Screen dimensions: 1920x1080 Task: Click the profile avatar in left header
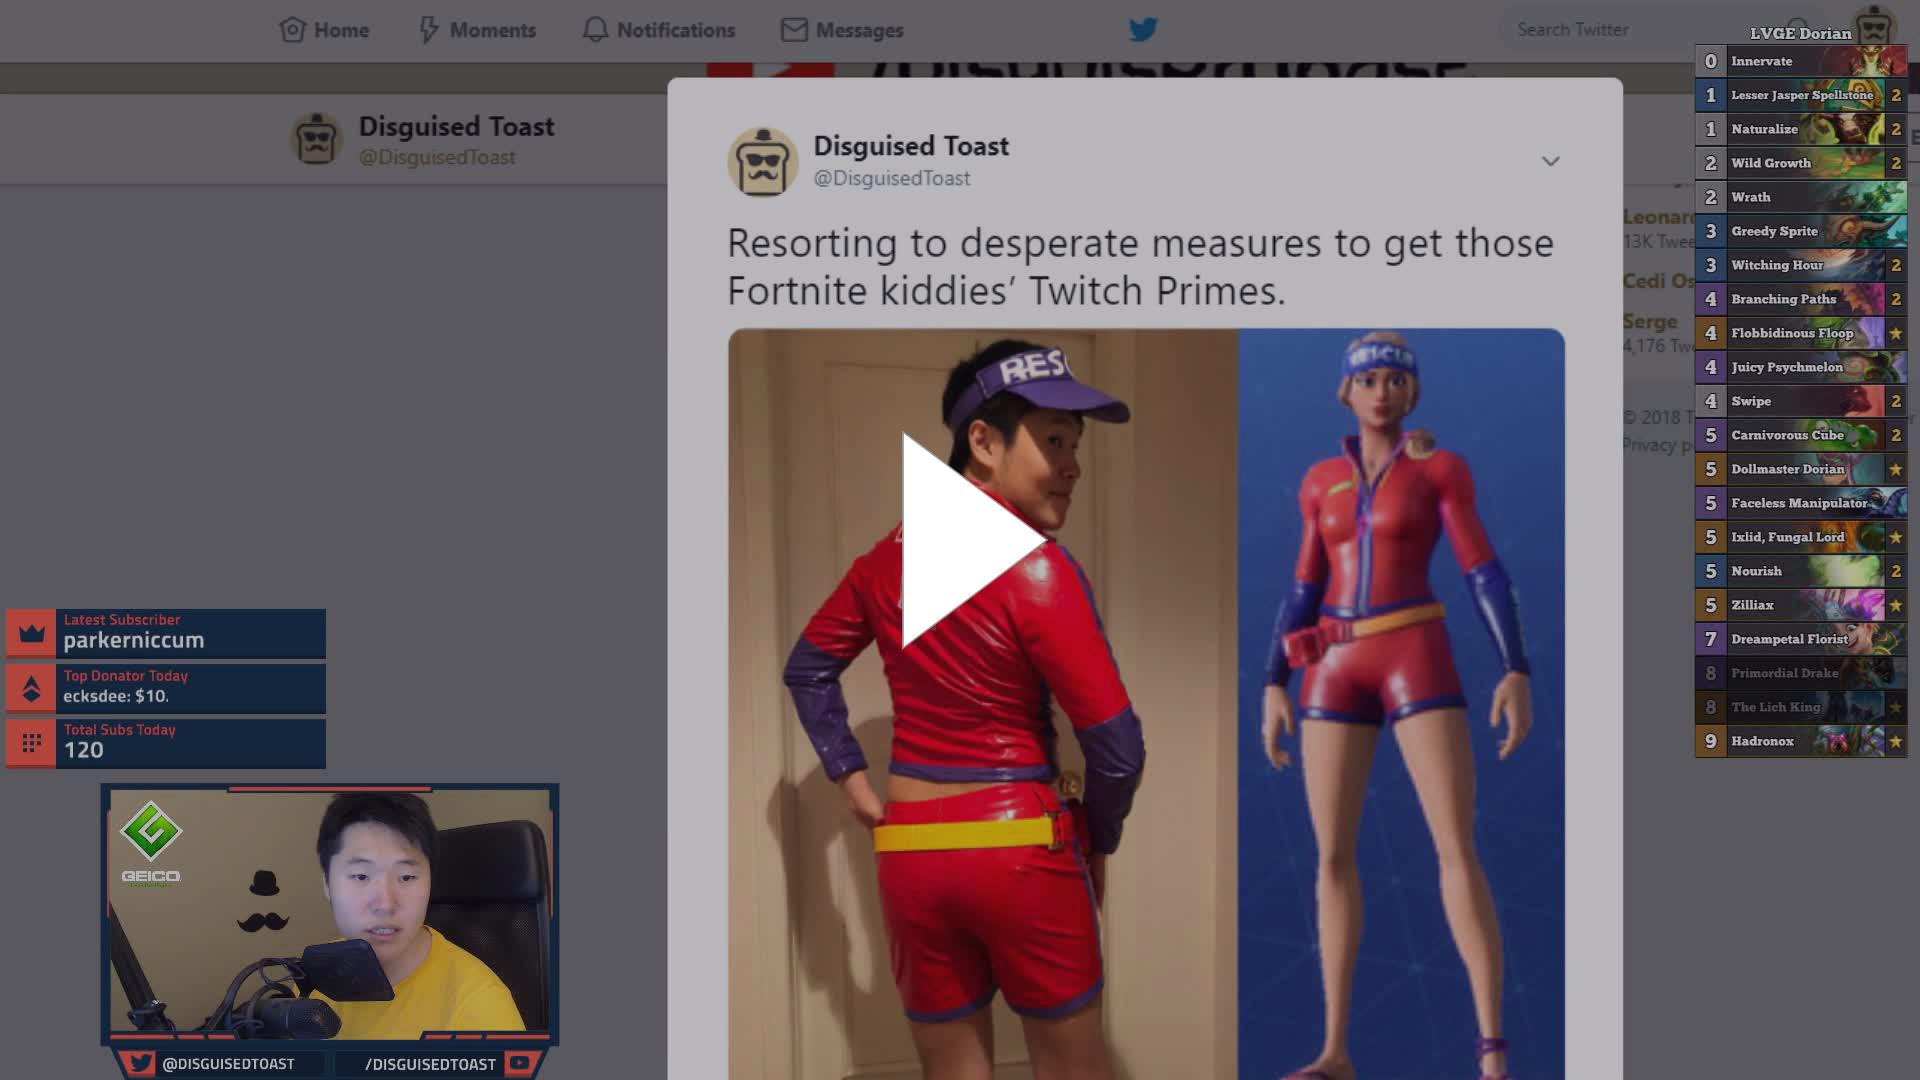(317, 138)
